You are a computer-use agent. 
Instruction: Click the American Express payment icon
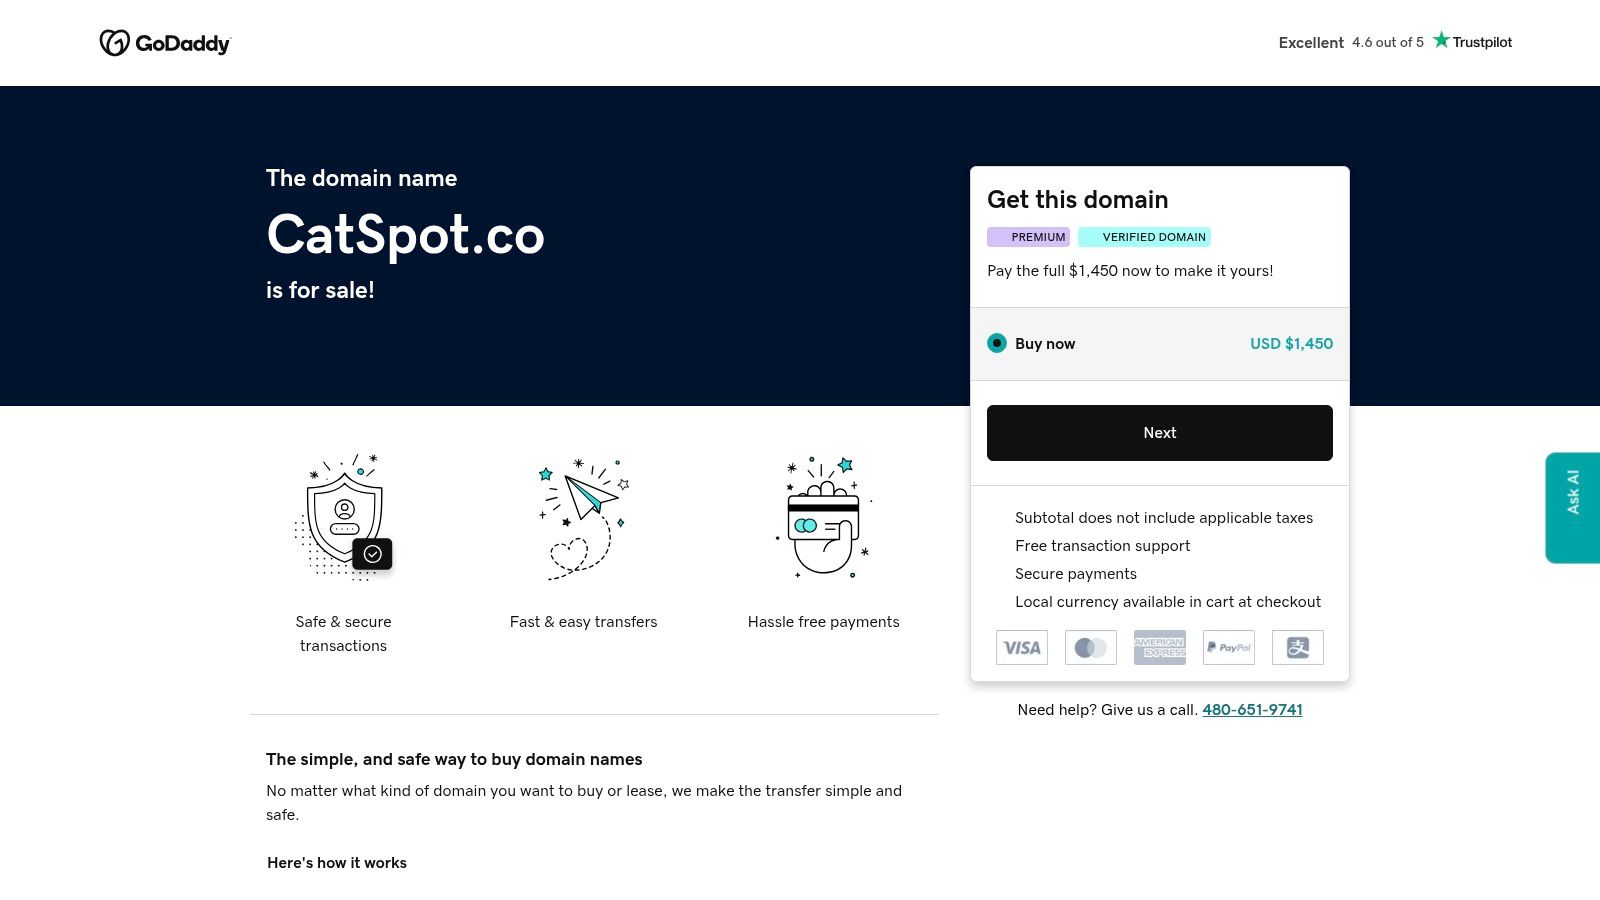[x=1160, y=647]
